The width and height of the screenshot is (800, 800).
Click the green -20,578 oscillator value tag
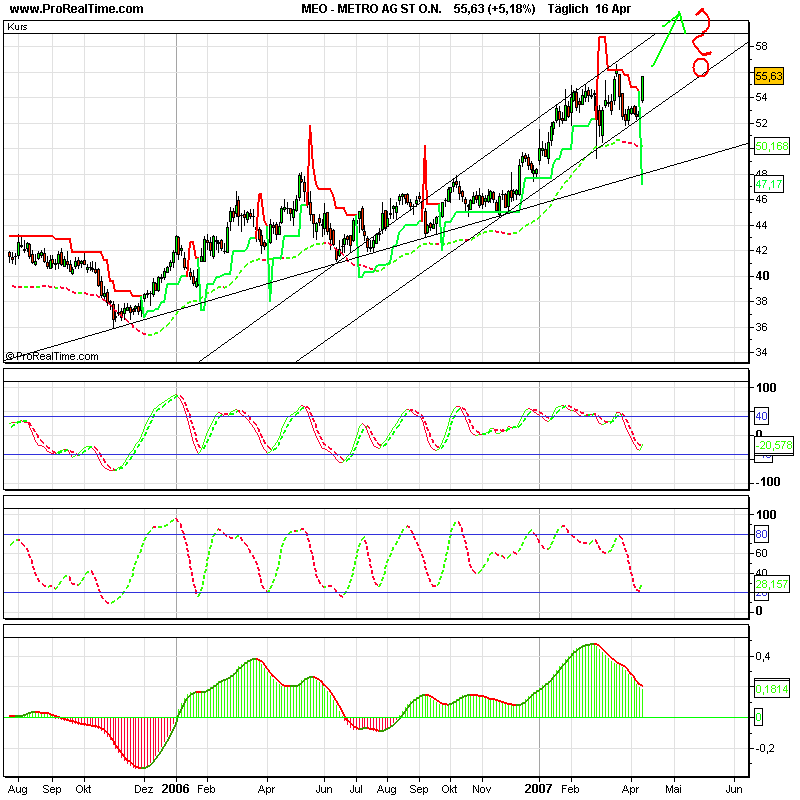click(x=773, y=445)
